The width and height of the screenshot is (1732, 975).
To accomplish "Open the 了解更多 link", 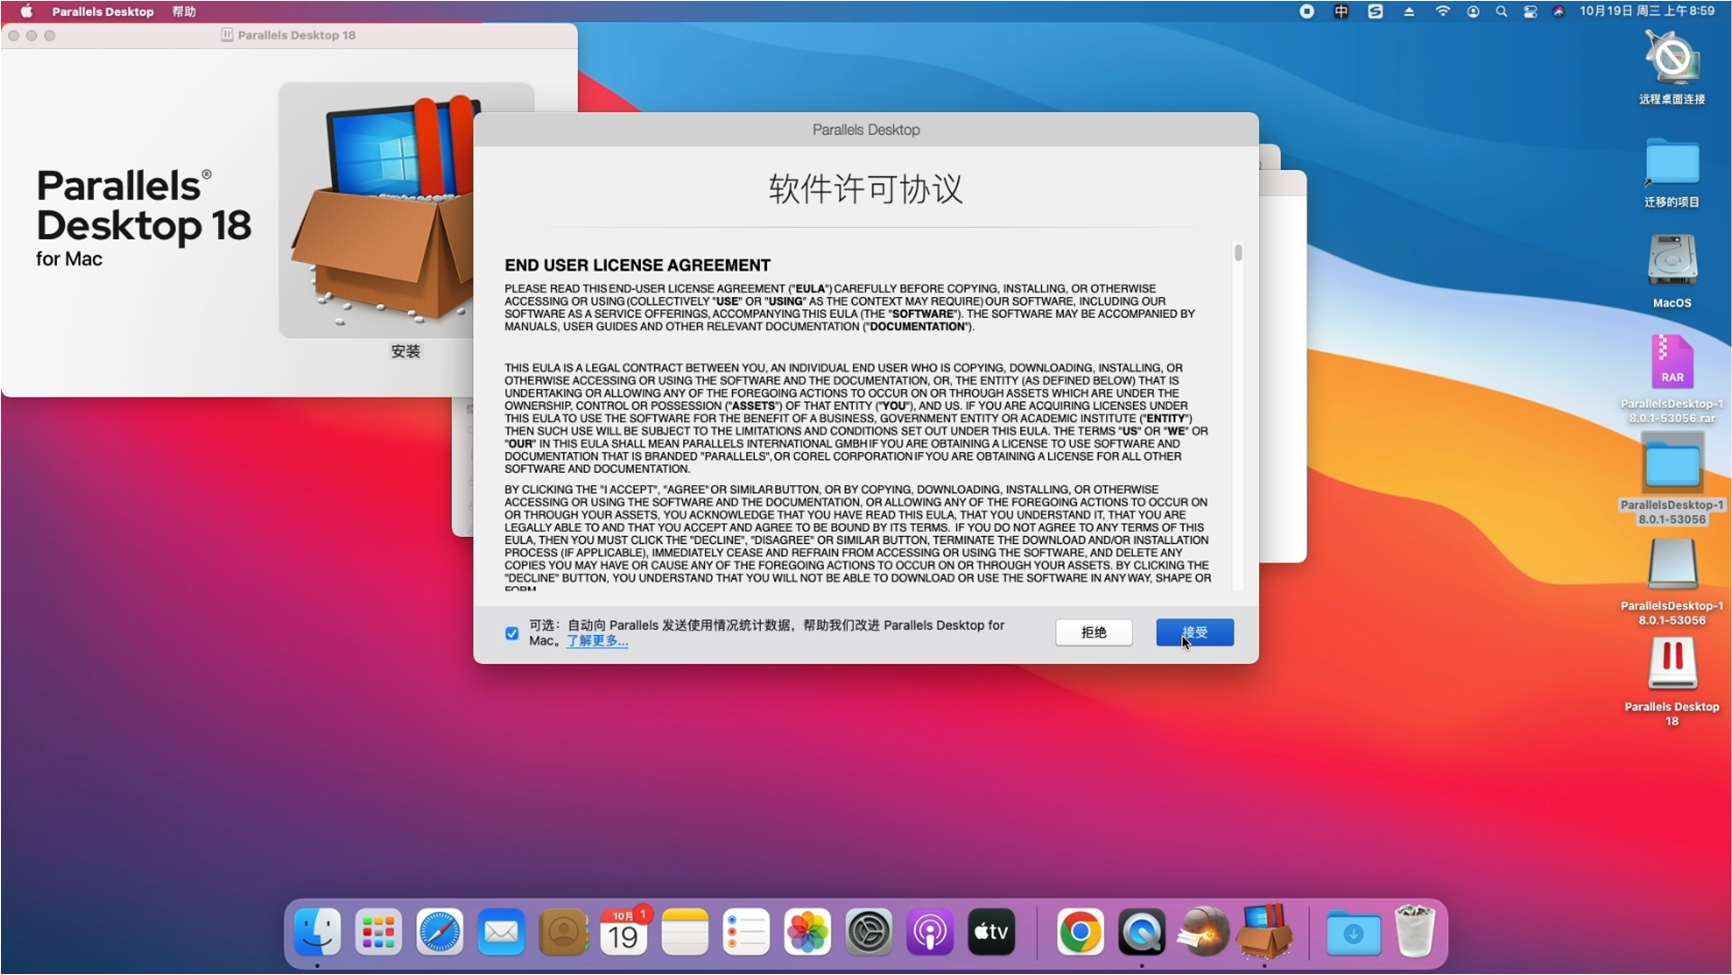I will coord(597,641).
